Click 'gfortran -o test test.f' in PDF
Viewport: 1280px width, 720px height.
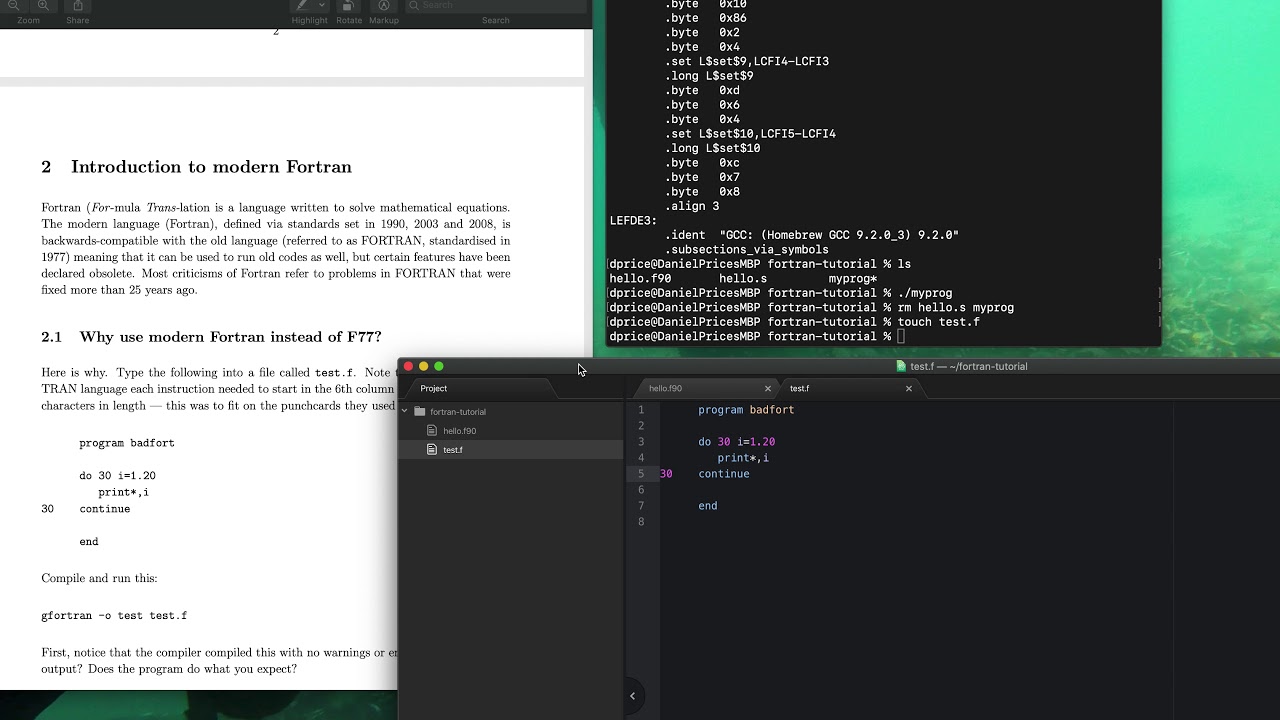pyautogui.click(x=114, y=616)
